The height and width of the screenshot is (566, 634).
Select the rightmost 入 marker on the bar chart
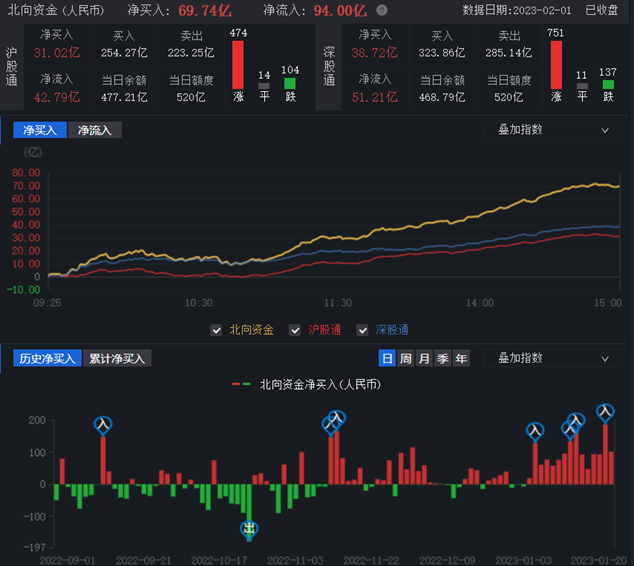tap(605, 412)
